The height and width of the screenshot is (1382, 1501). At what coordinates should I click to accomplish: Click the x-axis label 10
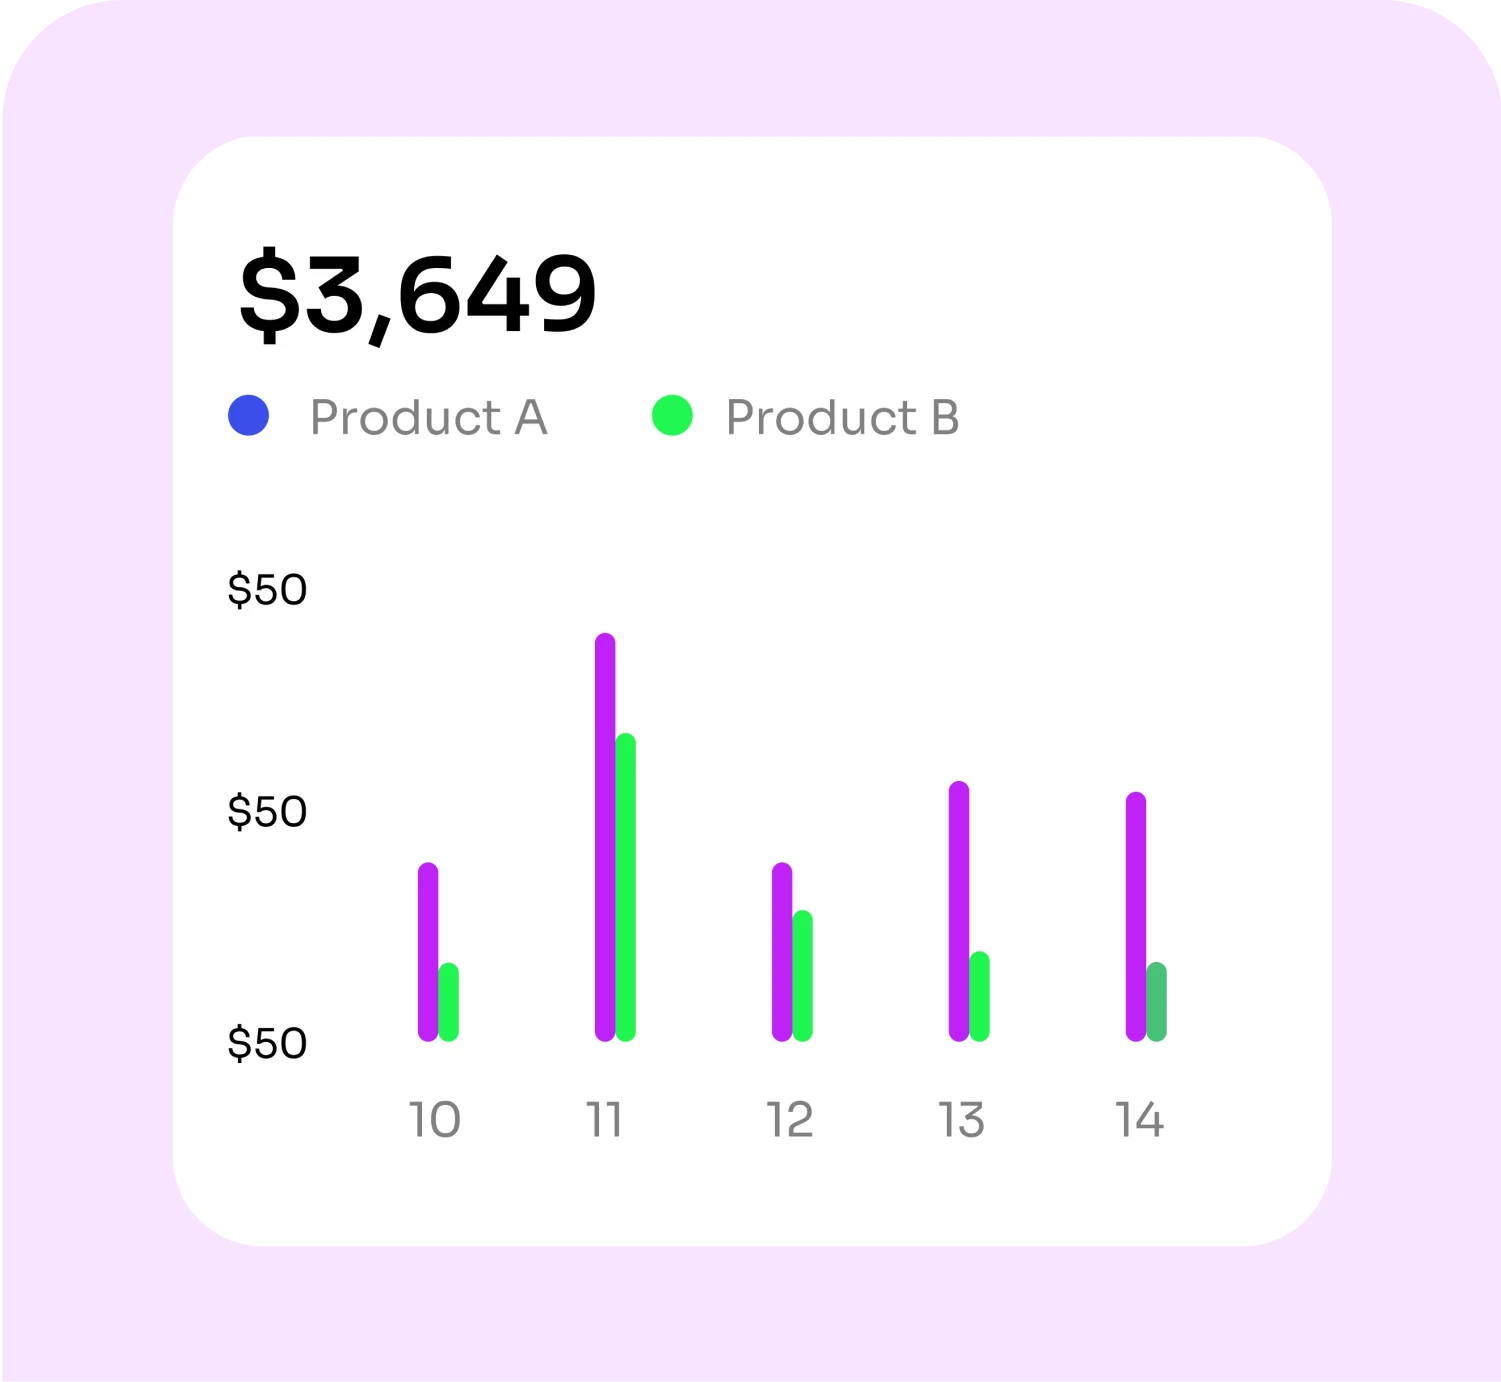[x=435, y=1120]
